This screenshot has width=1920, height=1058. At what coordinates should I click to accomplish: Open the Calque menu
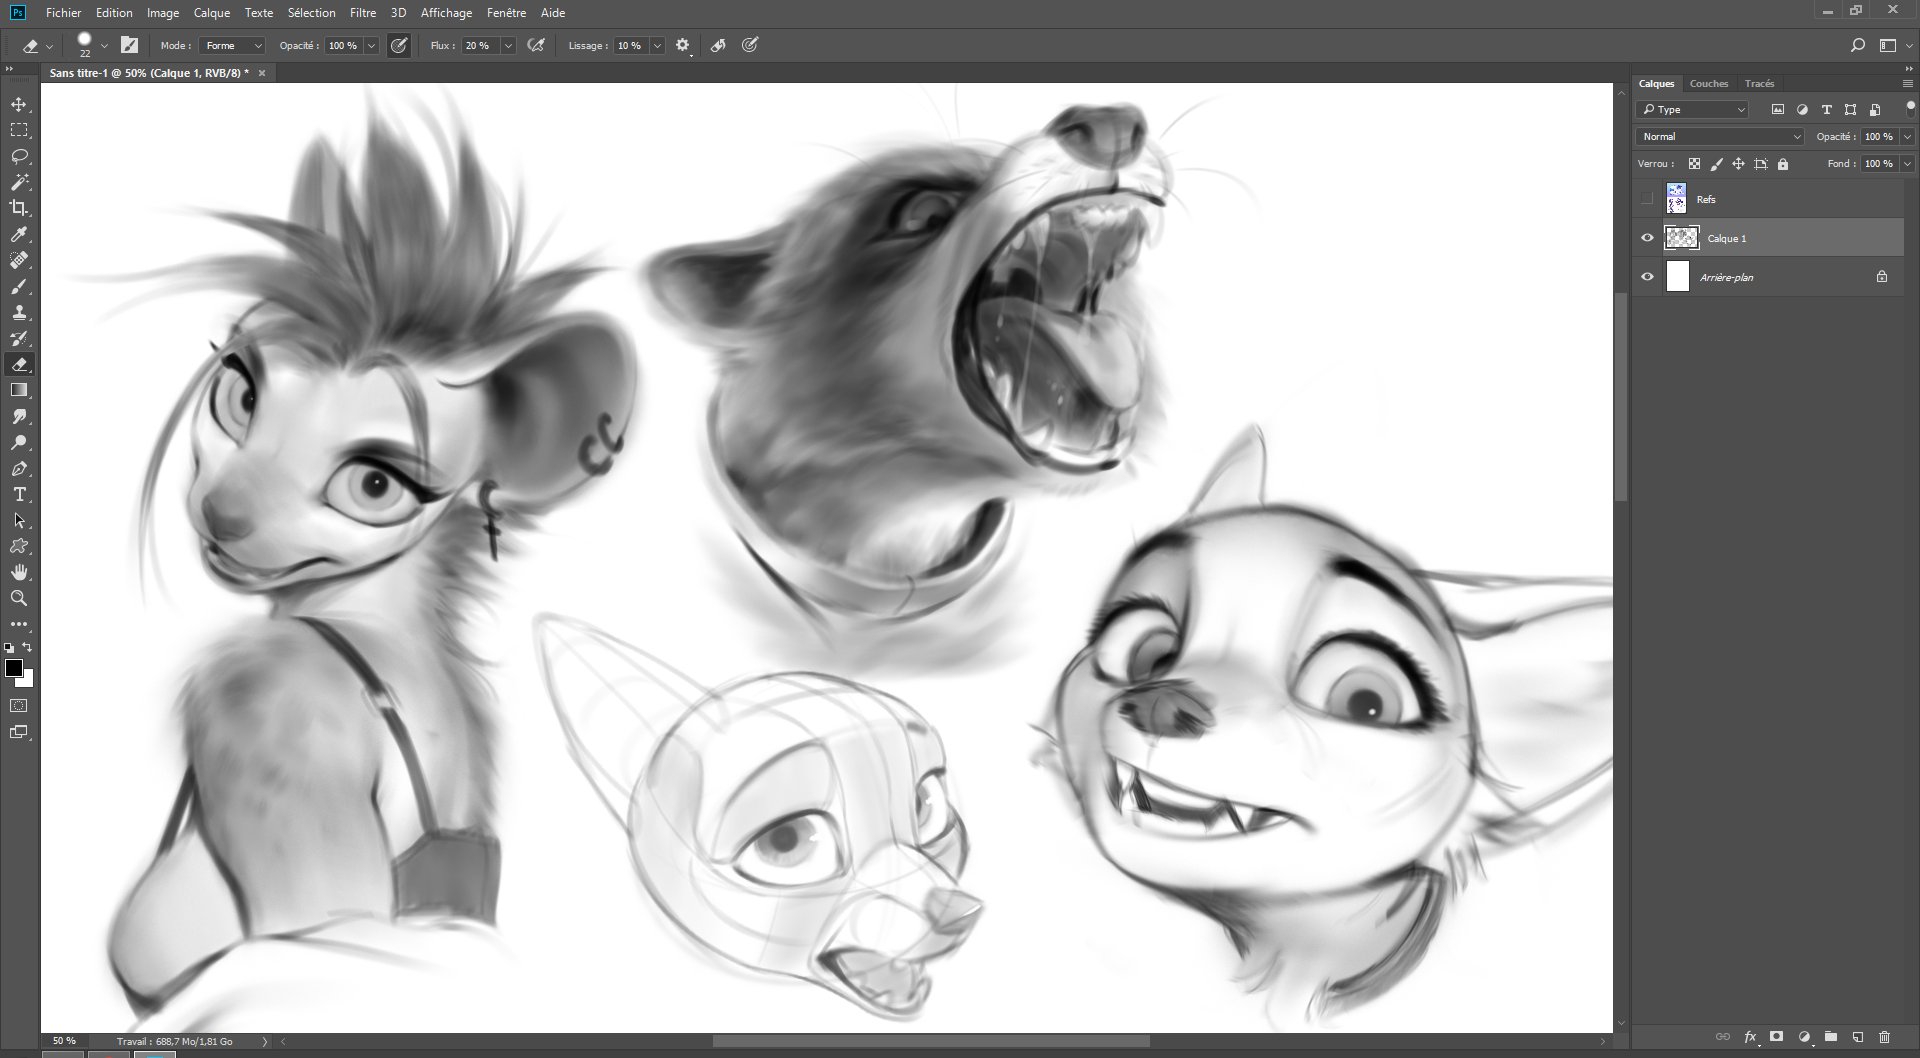pyautogui.click(x=212, y=13)
